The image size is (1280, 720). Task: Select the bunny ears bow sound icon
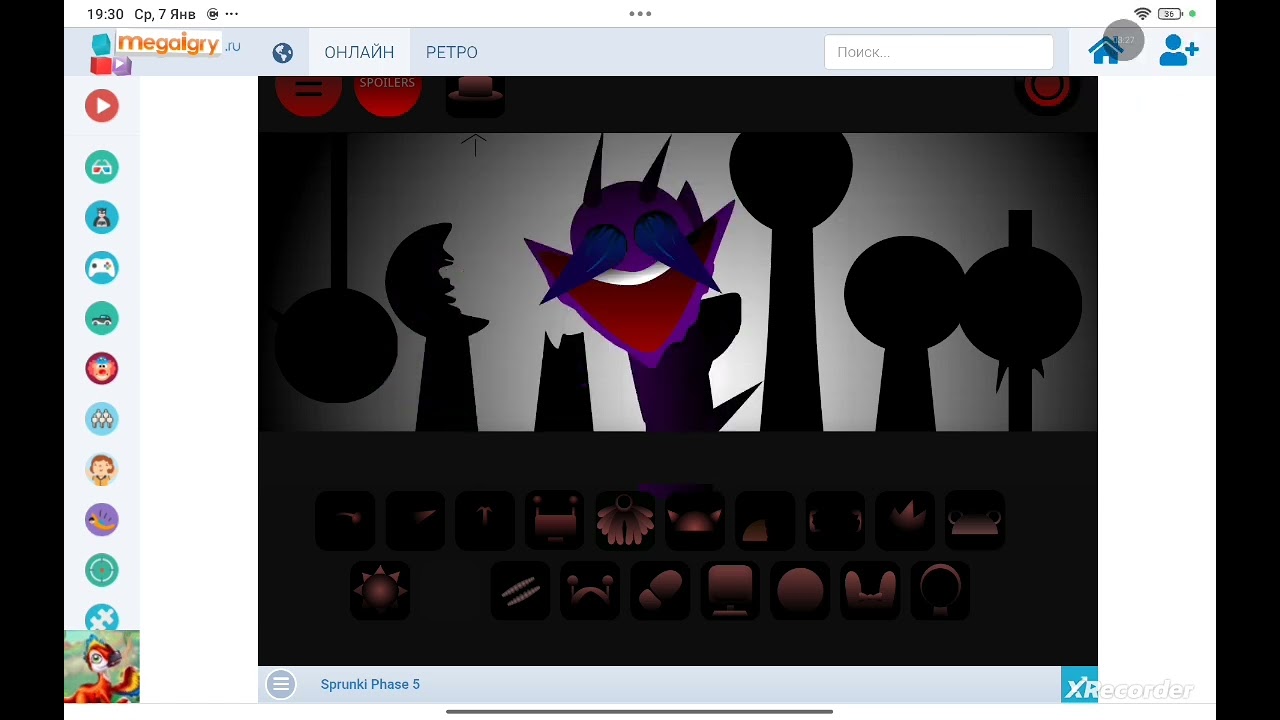870,590
